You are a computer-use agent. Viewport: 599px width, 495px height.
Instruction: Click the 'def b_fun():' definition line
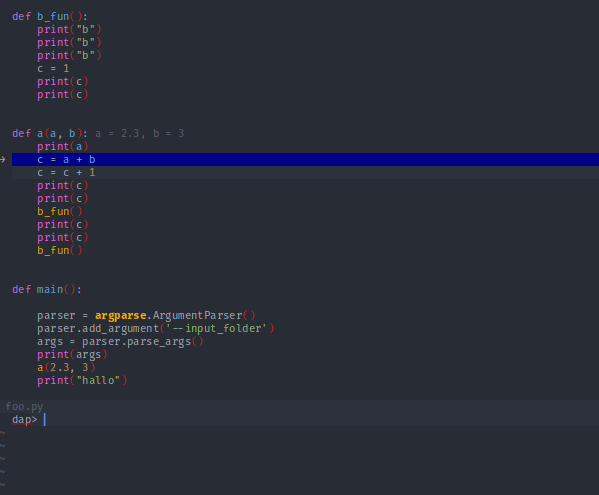(50, 16)
